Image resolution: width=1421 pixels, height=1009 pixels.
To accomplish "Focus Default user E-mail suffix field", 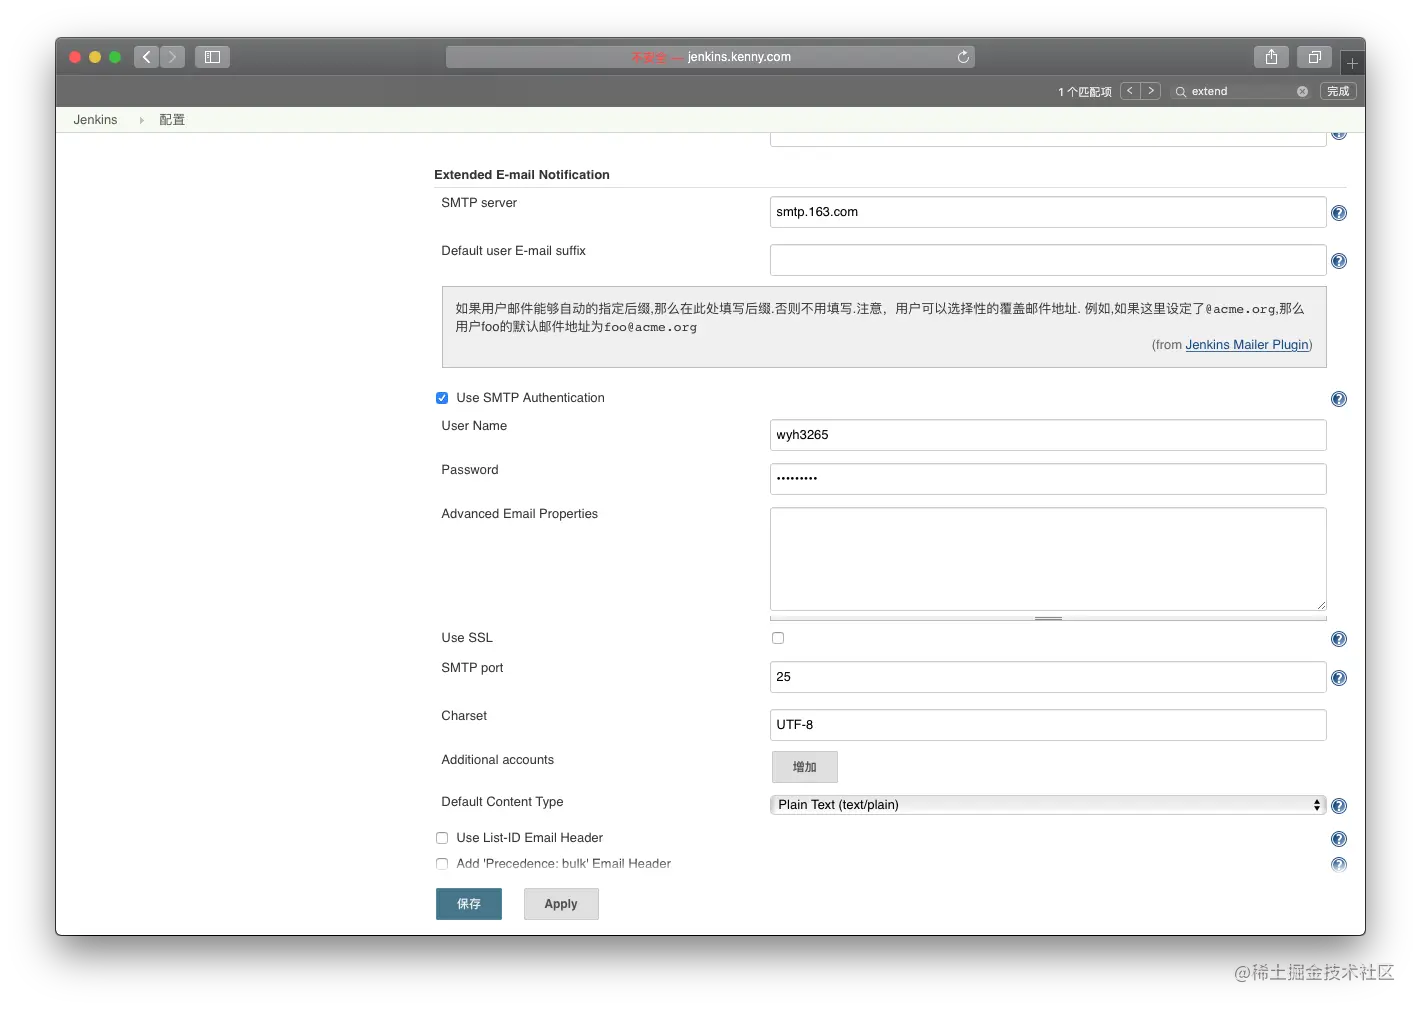I will 1048,260.
